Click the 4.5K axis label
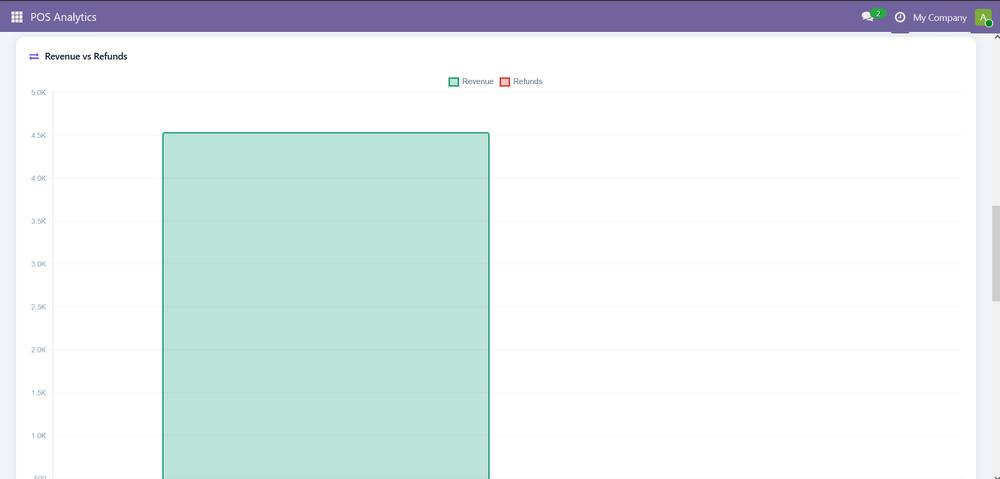 38,135
